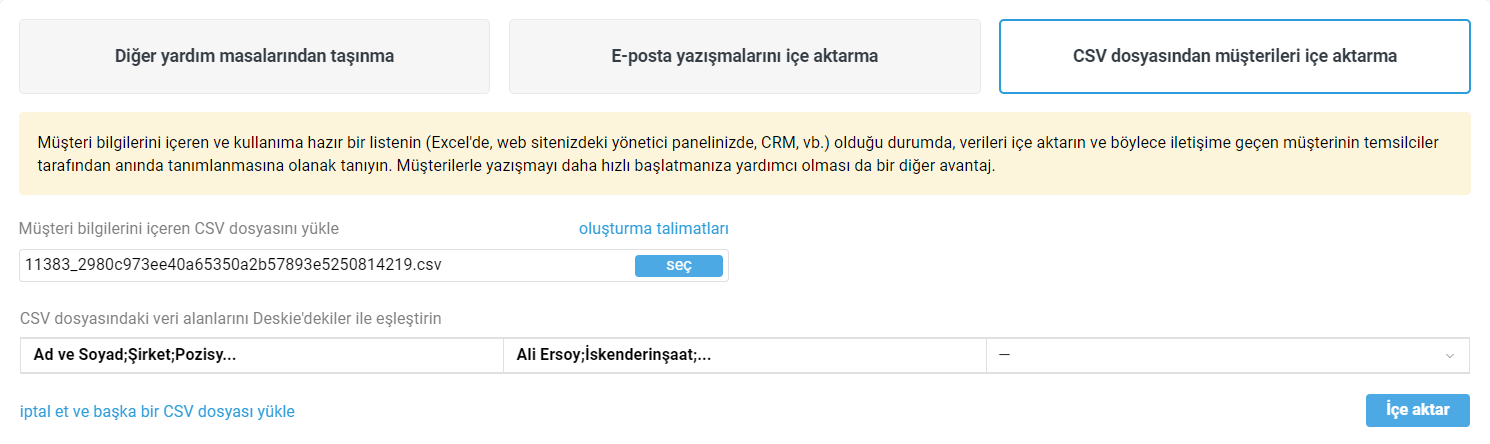Open the "Diğer yardım masalarından taşınma" tab
The height and width of the screenshot is (444, 1490).
(254, 56)
